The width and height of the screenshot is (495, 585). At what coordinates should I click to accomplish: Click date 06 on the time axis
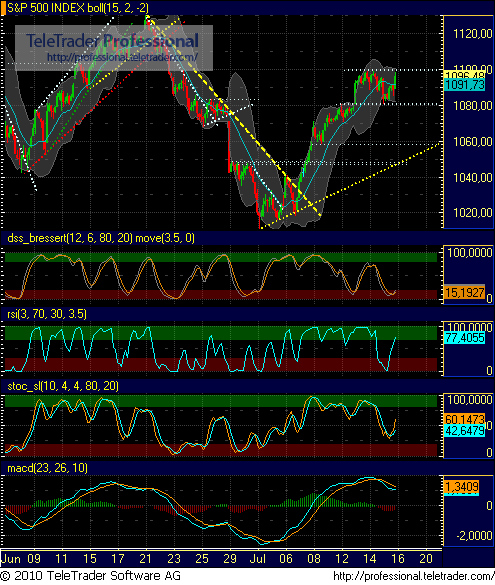click(286, 559)
